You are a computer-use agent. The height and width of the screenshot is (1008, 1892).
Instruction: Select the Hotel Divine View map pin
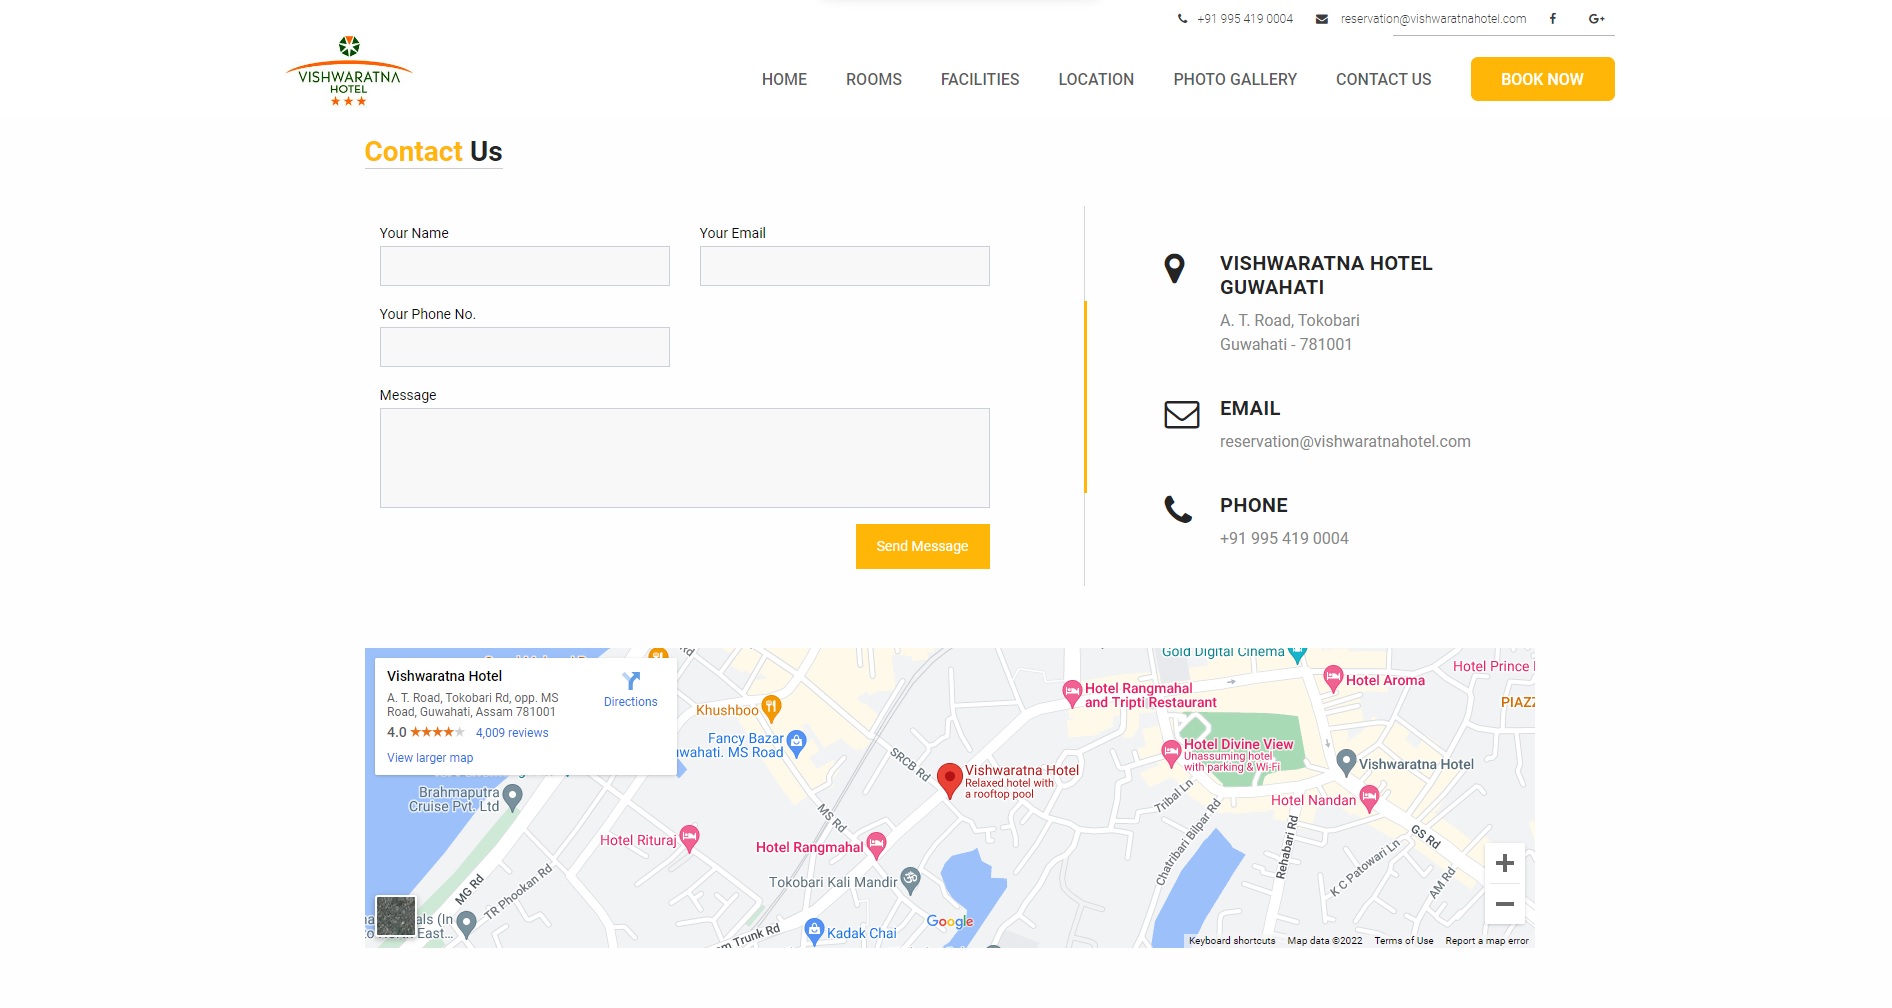point(1171,753)
